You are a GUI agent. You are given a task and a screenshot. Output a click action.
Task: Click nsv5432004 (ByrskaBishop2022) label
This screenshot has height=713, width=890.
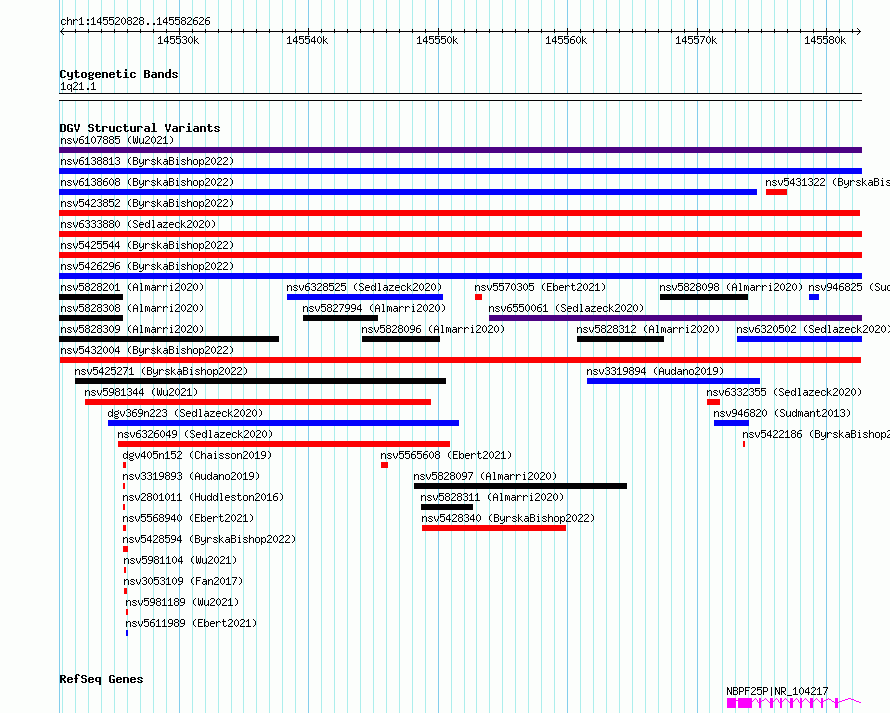(x=147, y=350)
